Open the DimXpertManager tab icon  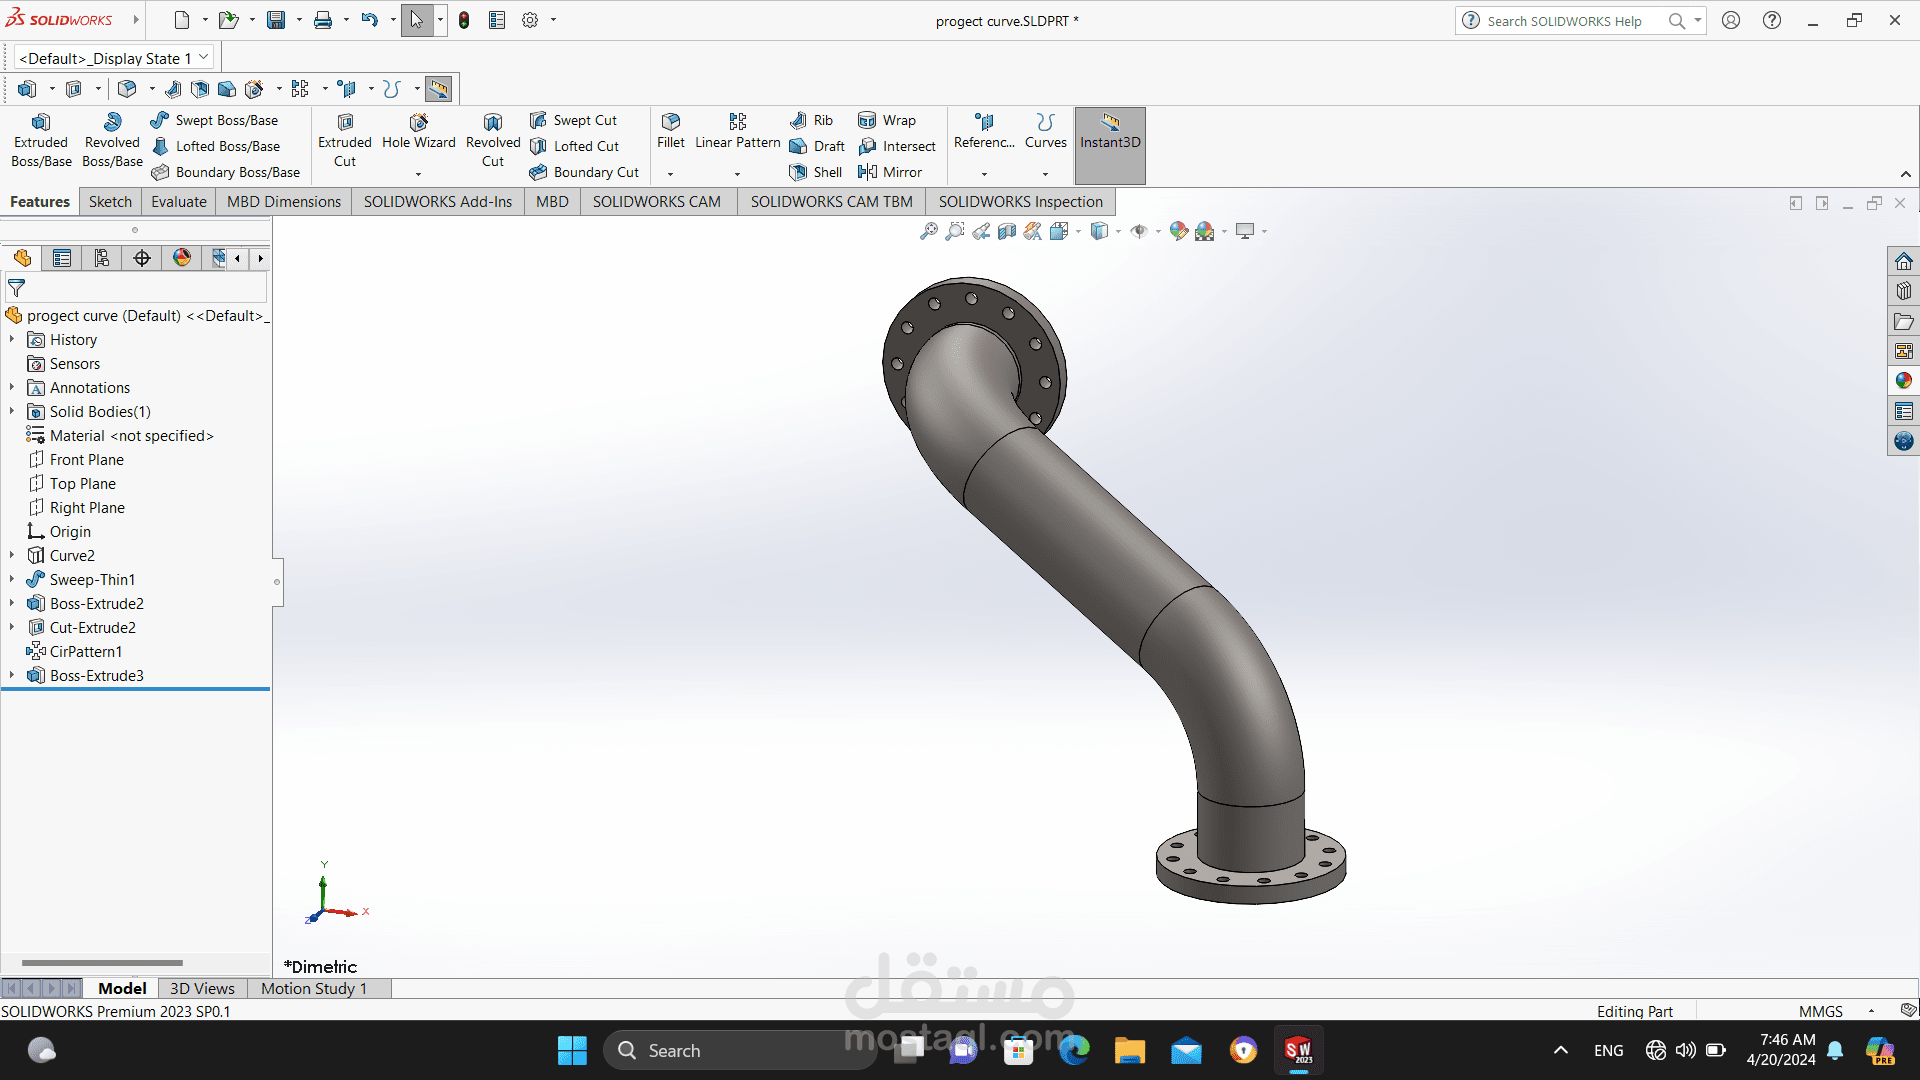coord(142,258)
